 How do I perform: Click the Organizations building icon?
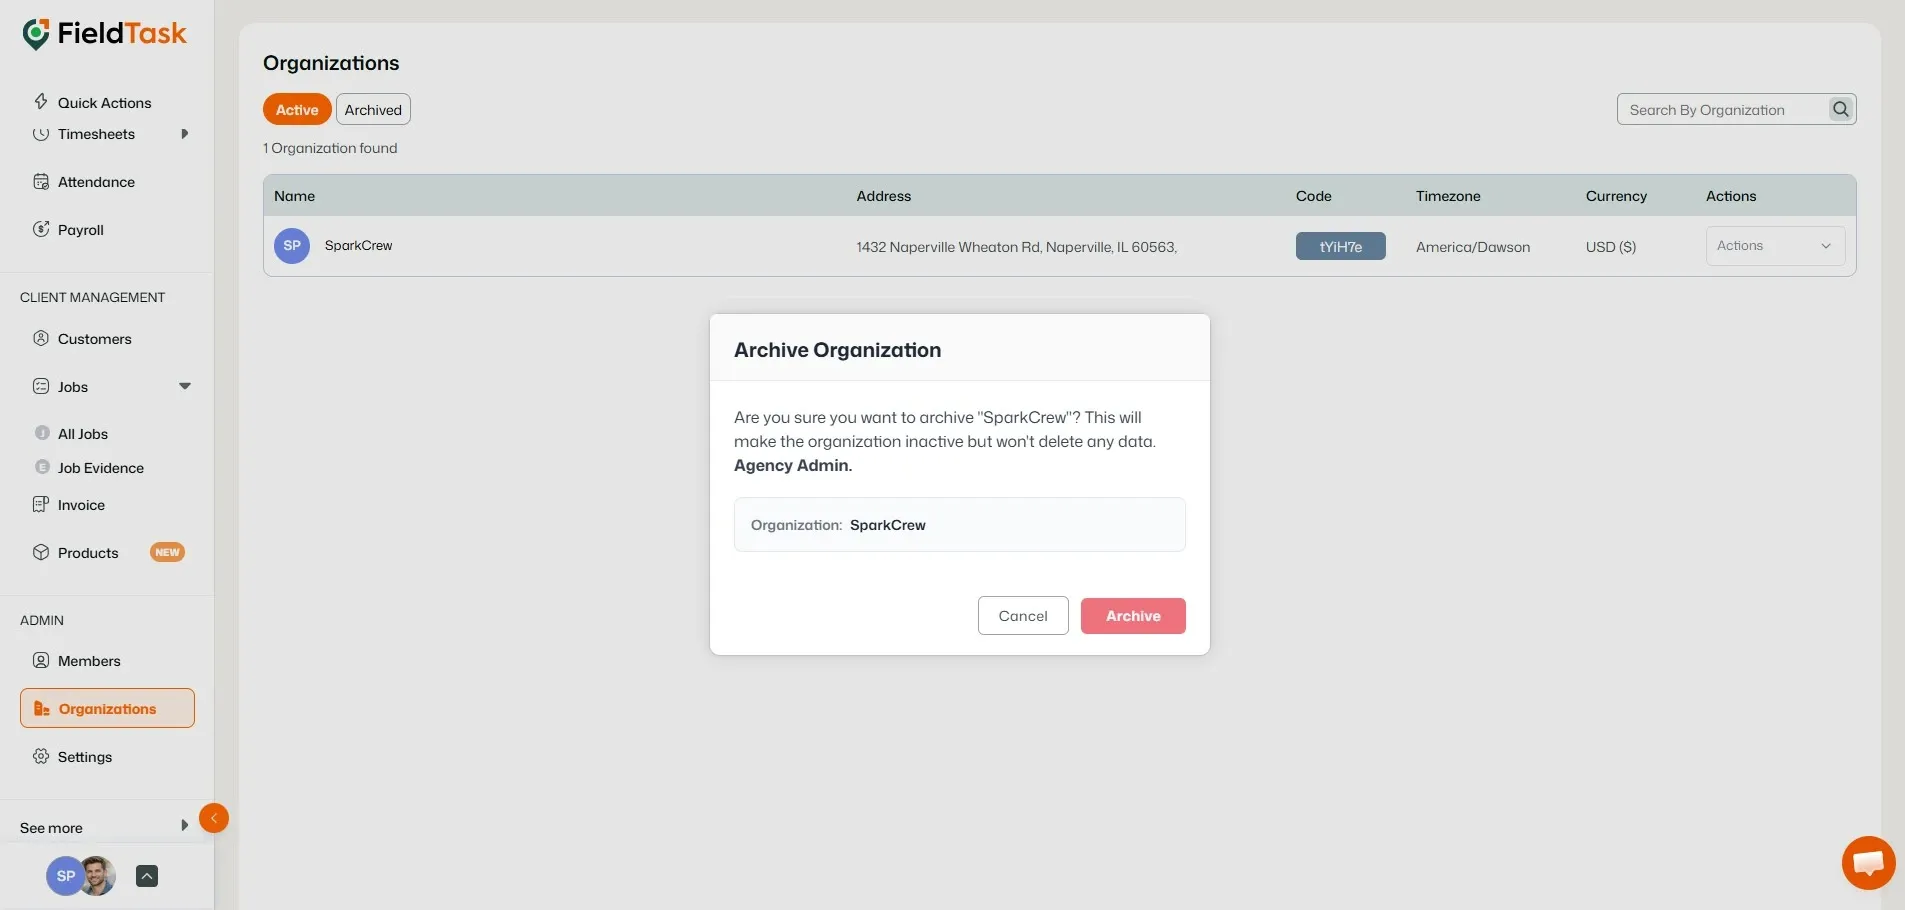(42, 708)
